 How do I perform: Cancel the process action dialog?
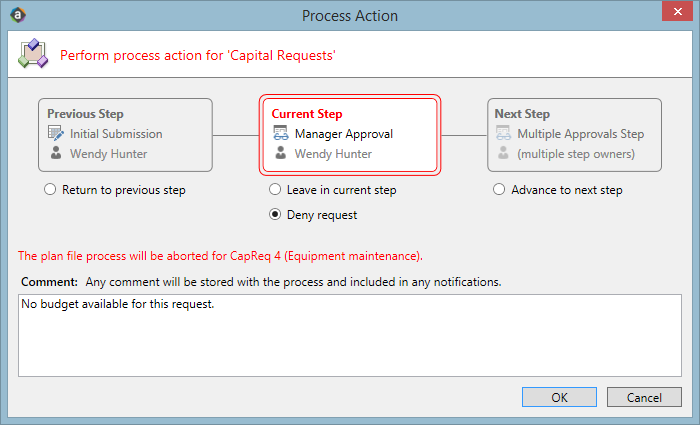tap(644, 397)
